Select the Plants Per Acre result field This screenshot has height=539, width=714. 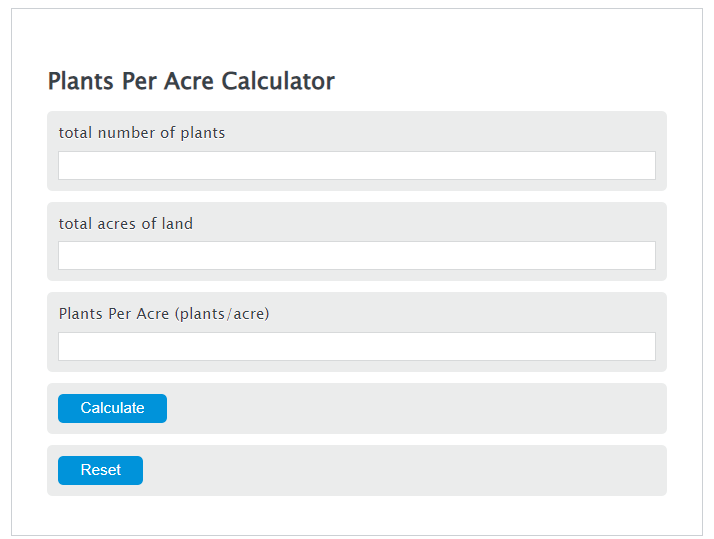(356, 347)
